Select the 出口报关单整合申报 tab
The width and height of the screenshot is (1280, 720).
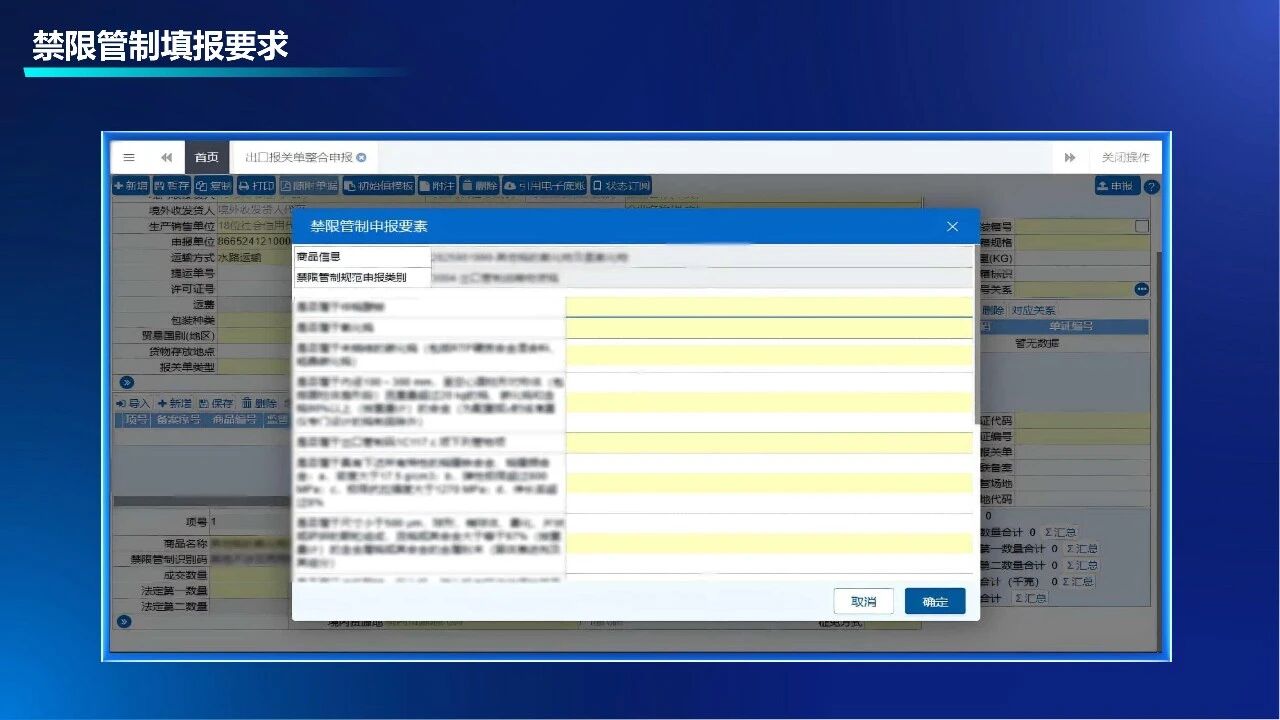coord(299,157)
